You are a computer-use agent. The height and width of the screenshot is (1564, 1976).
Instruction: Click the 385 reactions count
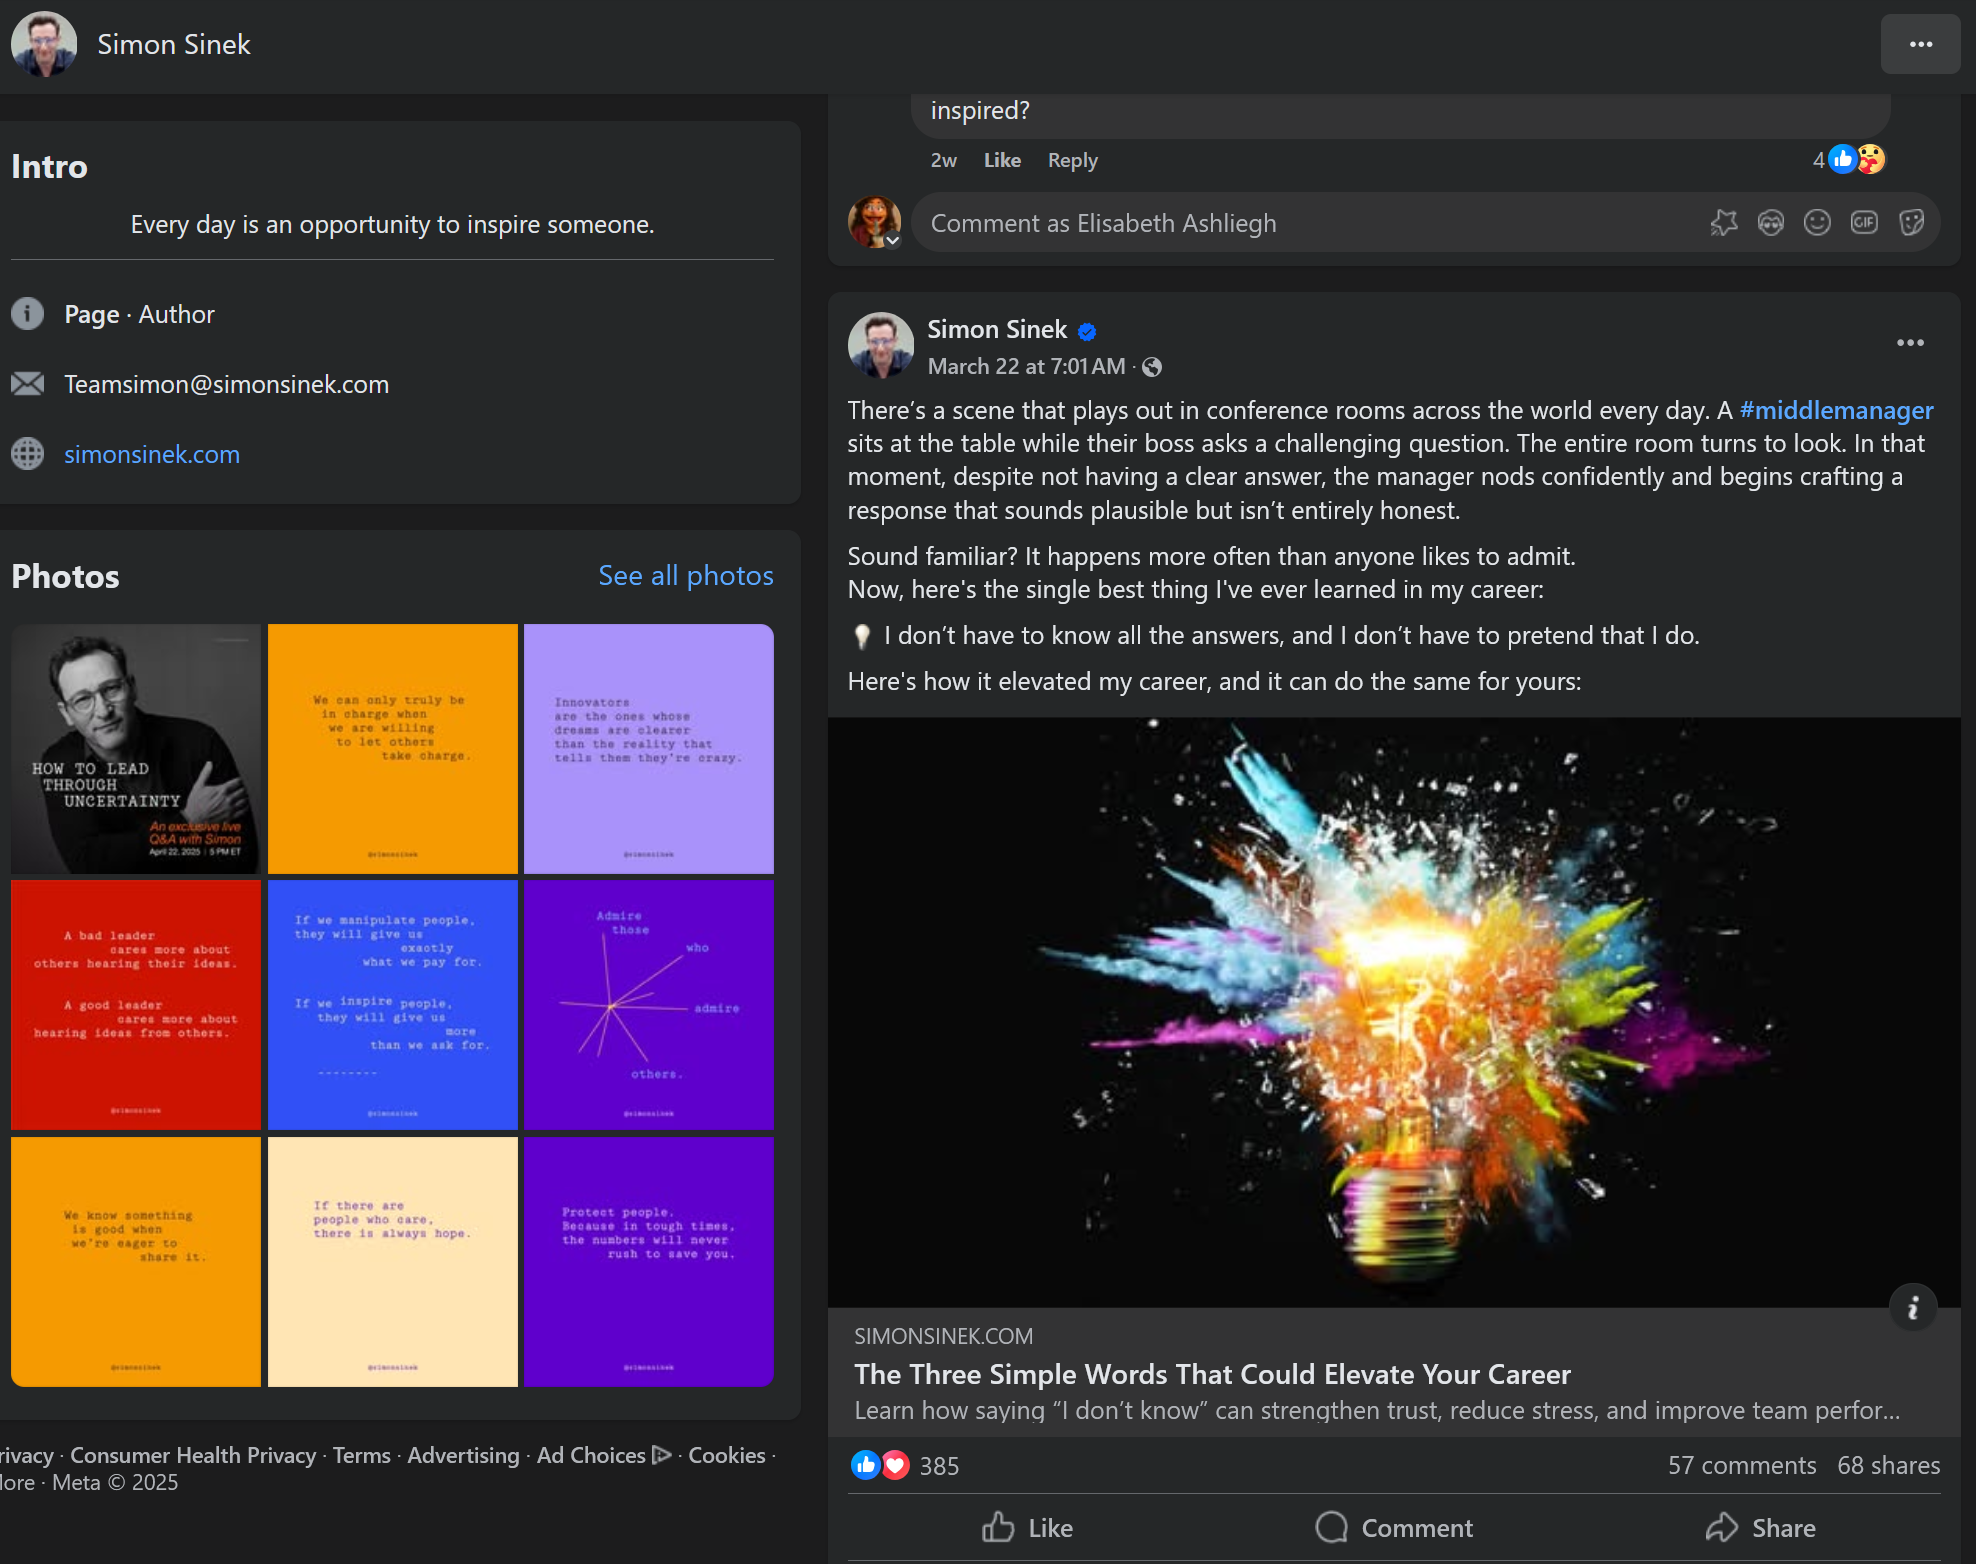click(939, 1466)
